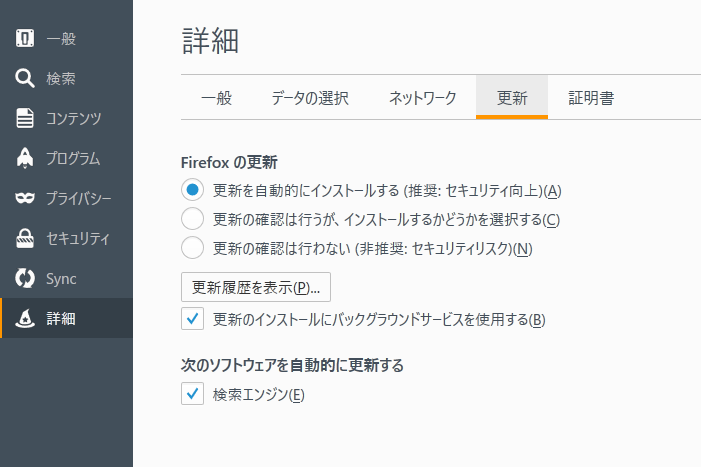Image resolution: width=701 pixels, height=467 pixels.
Task: Toggle バックグラウンドサービスを使用する checkbox
Action: [193, 319]
